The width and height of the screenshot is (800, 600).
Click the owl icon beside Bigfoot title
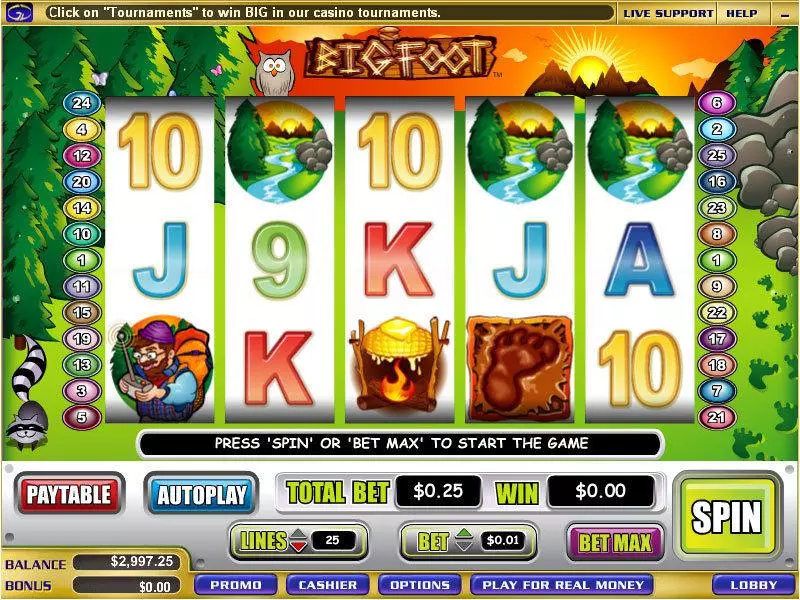[274, 72]
